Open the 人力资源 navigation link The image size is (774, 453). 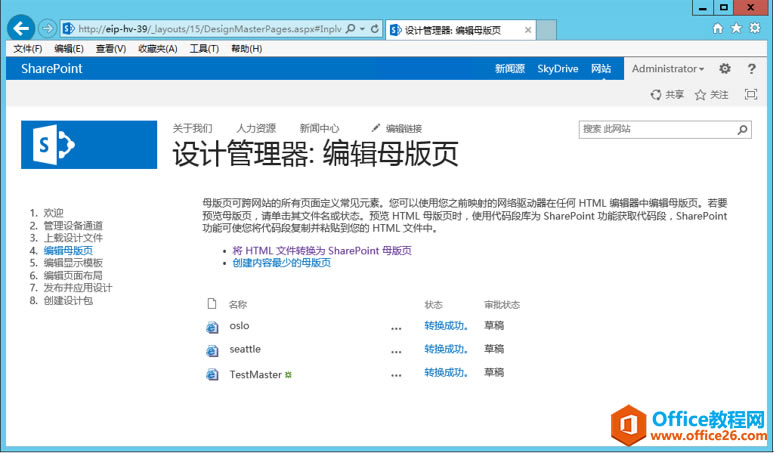point(256,128)
